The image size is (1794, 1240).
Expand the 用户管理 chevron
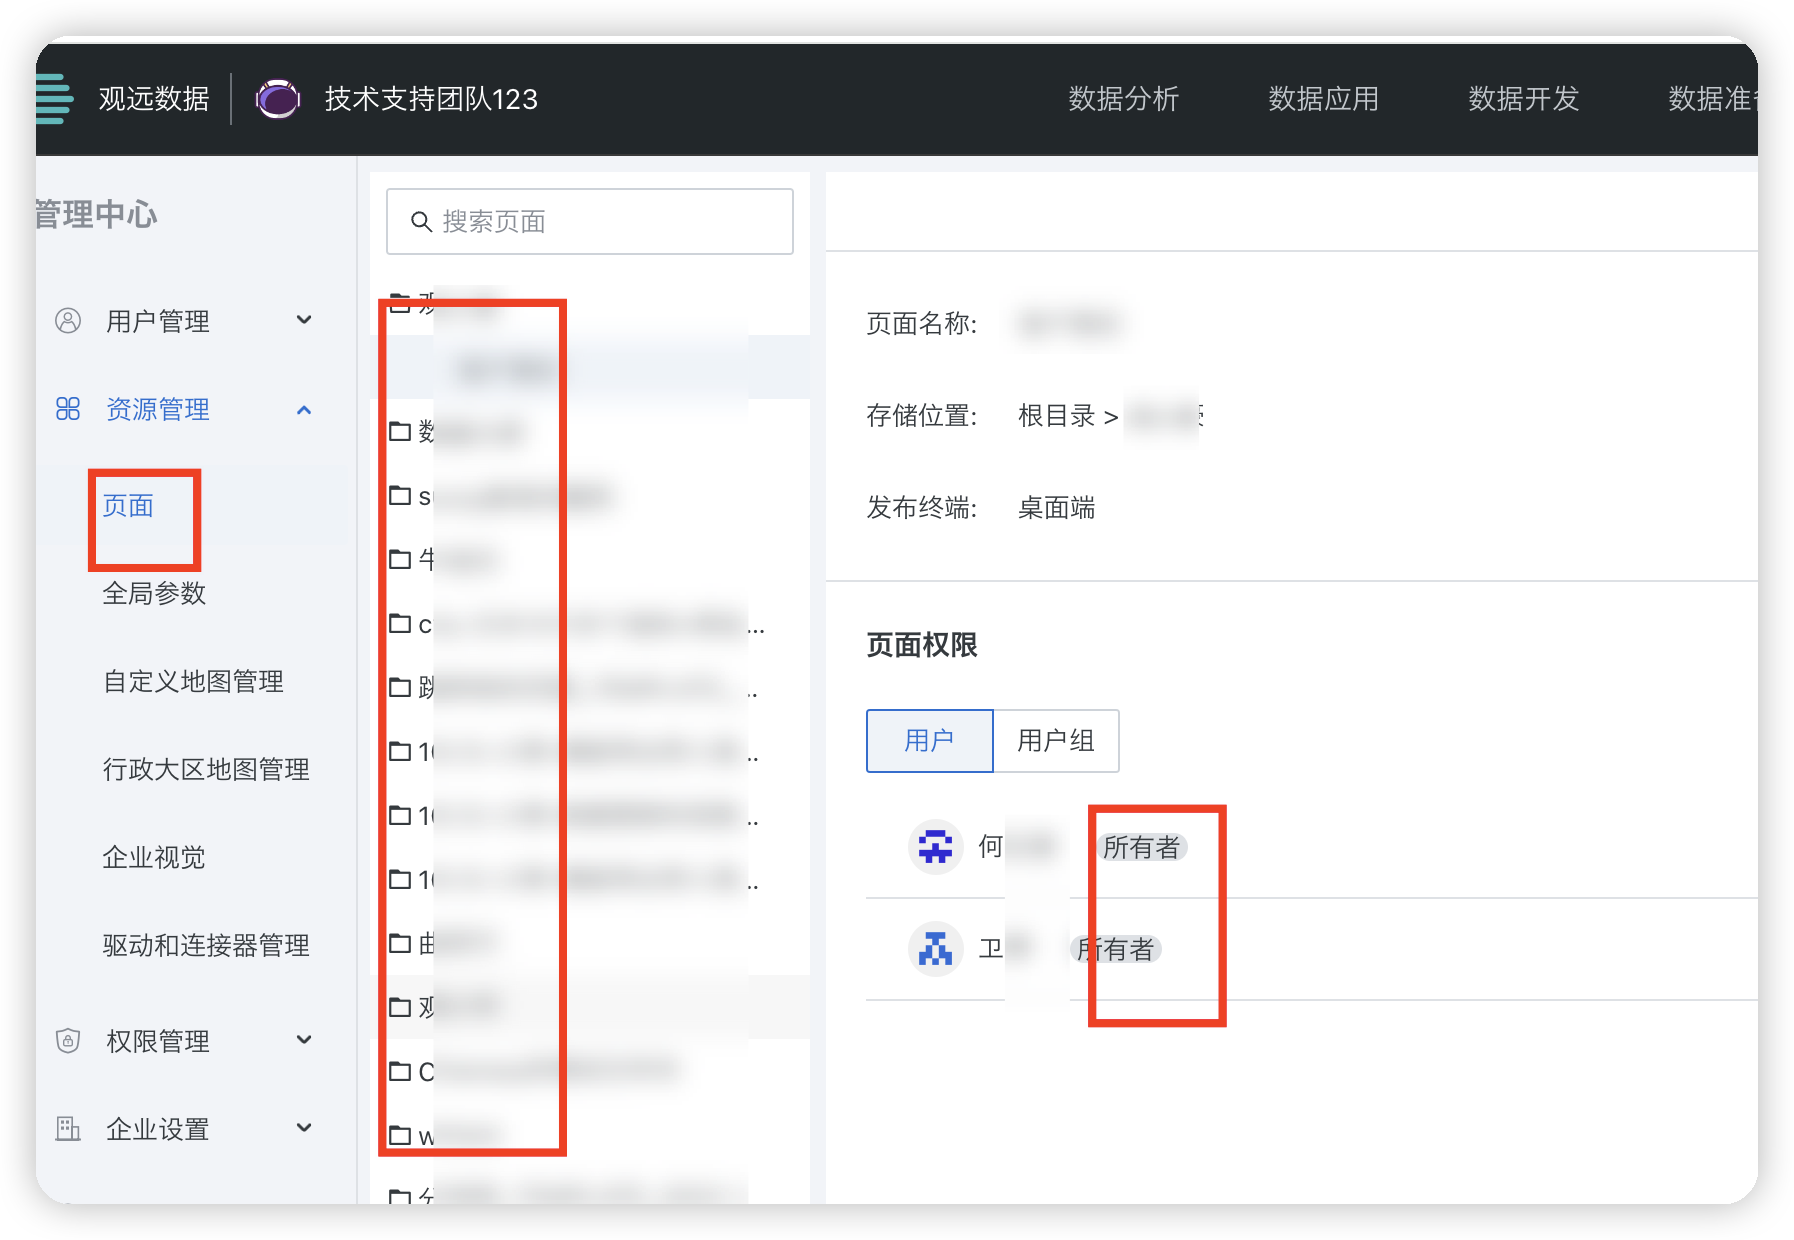click(x=304, y=321)
